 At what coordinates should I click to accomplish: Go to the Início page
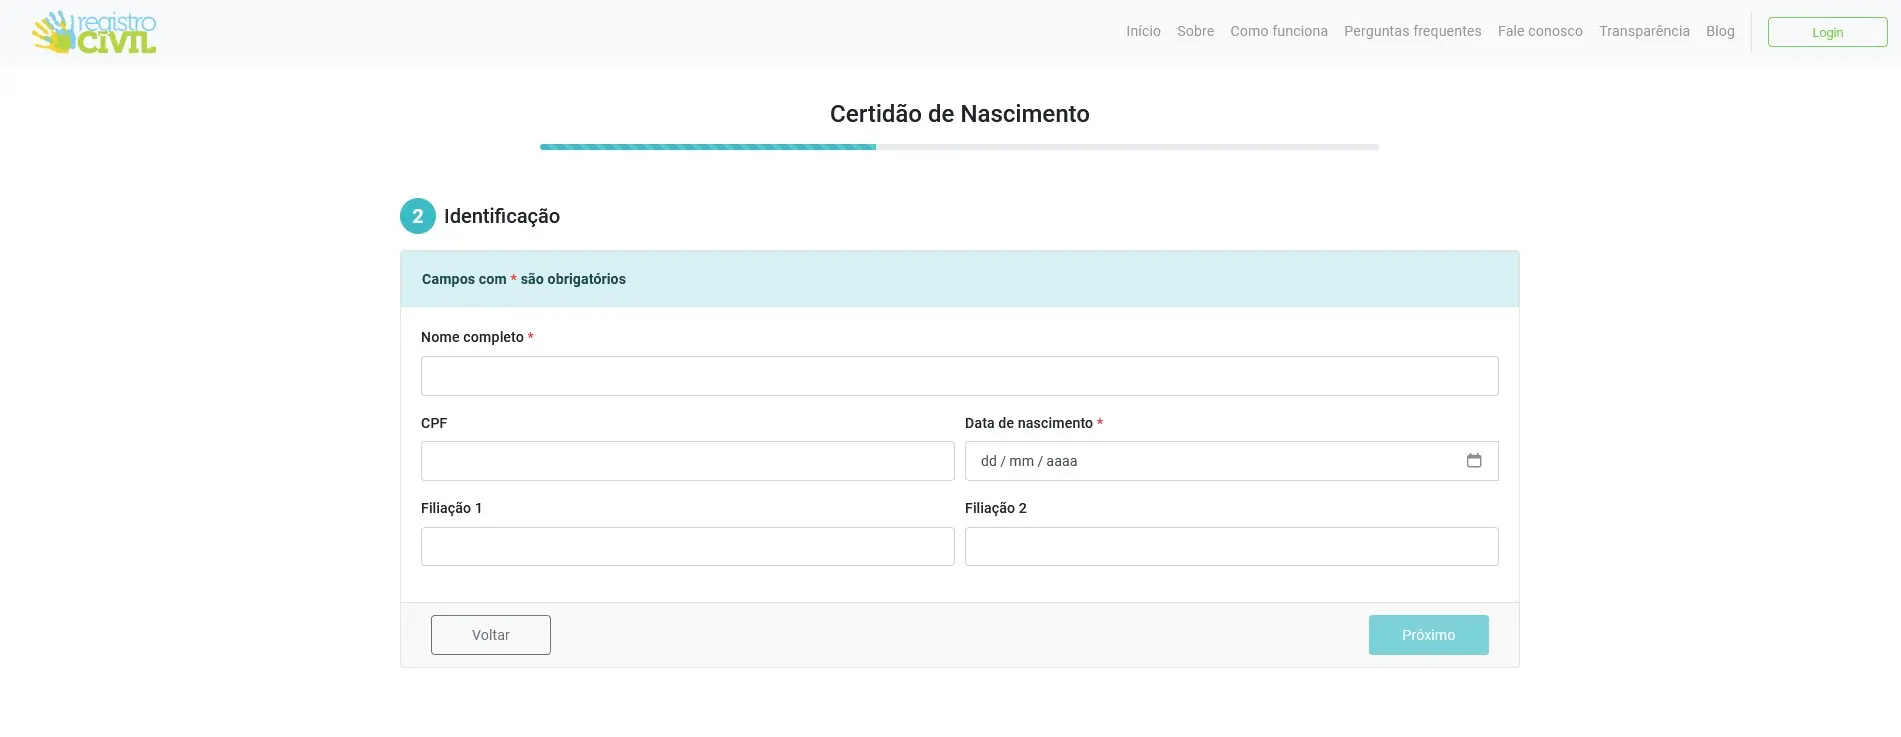coord(1143,32)
